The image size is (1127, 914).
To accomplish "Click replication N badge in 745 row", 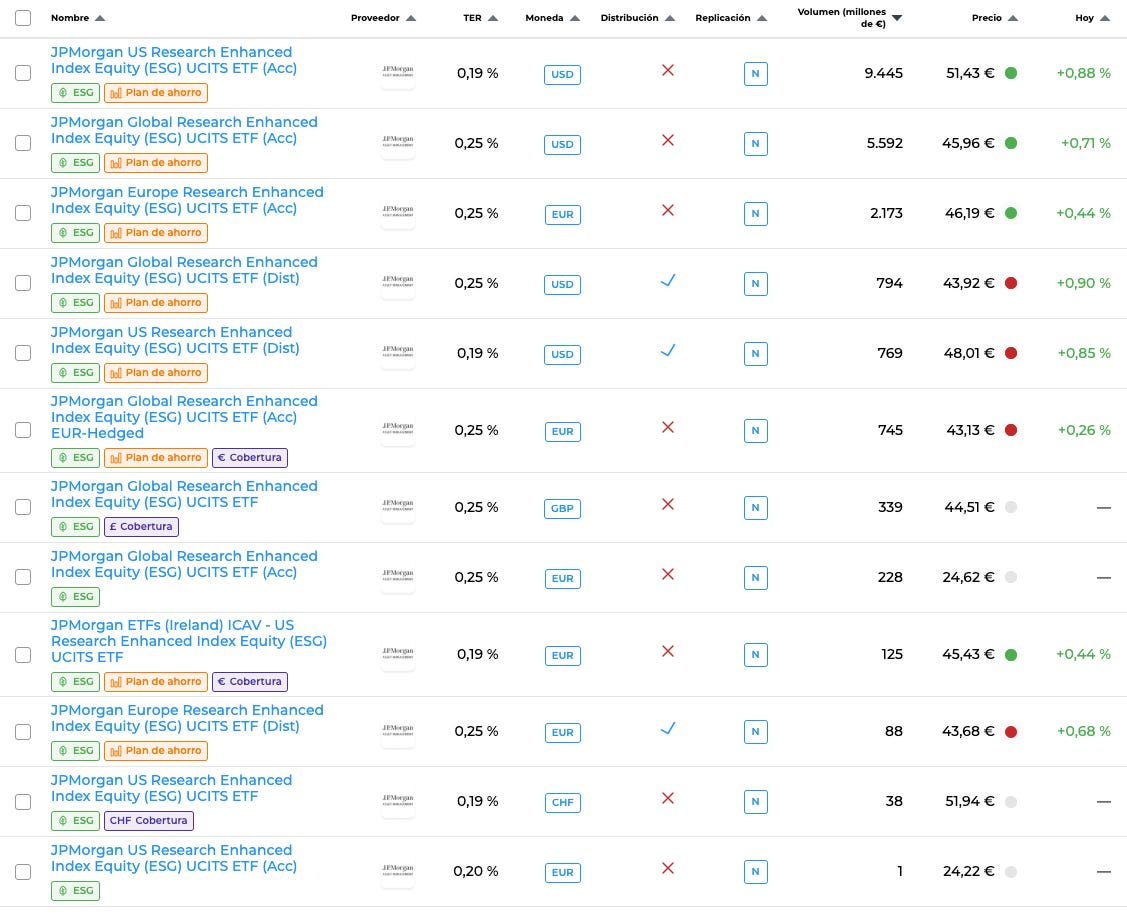I will point(755,430).
